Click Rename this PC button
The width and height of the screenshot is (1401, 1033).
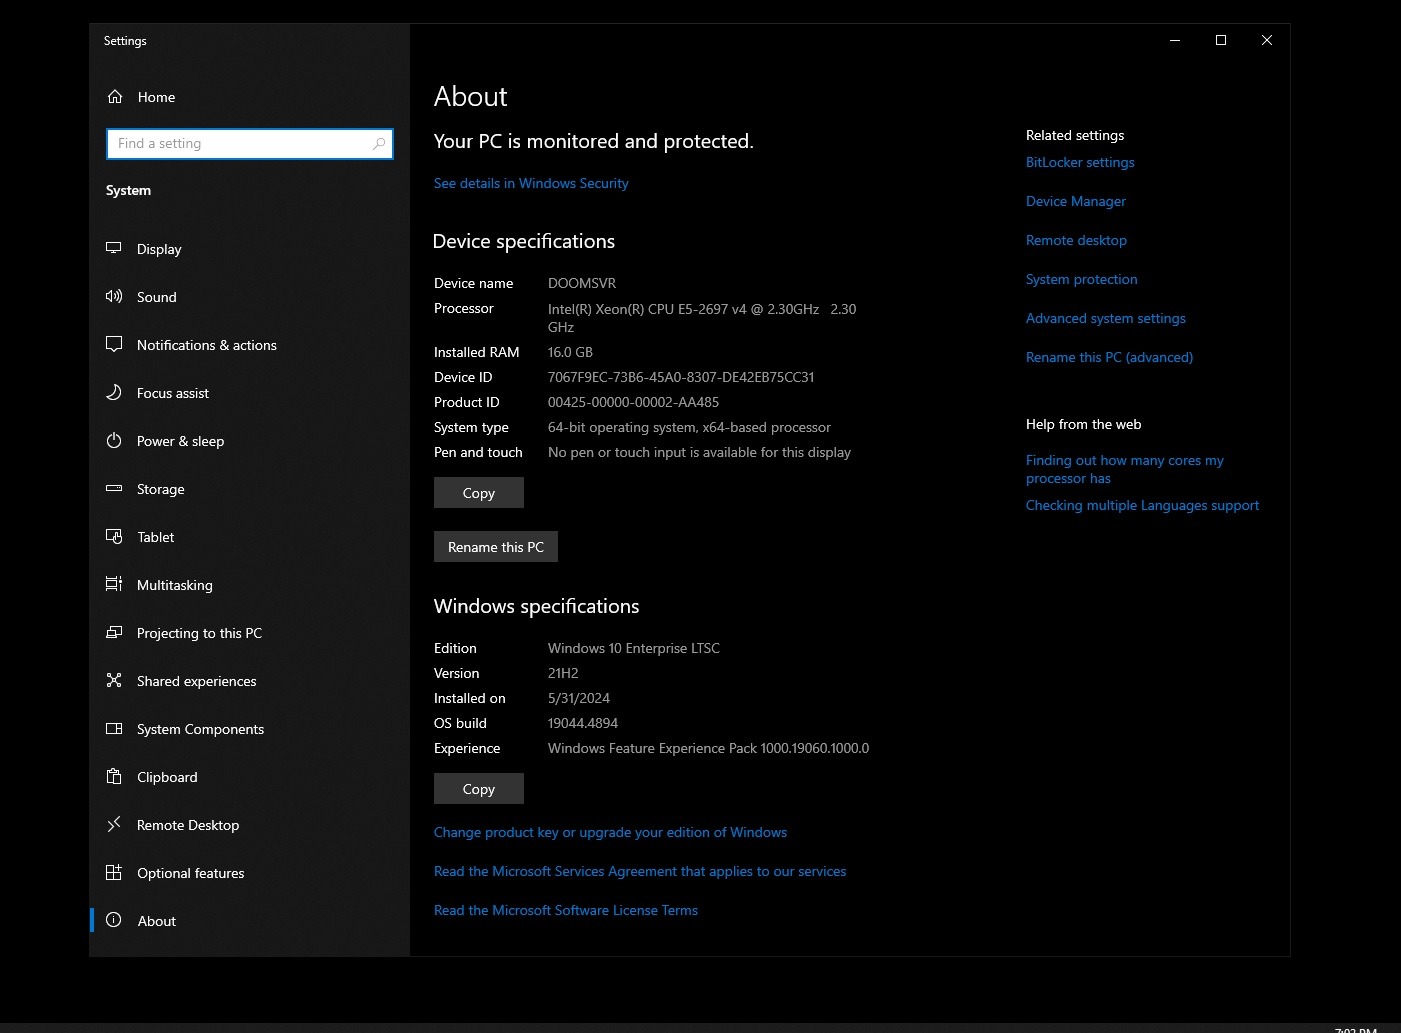coord(496,547)
